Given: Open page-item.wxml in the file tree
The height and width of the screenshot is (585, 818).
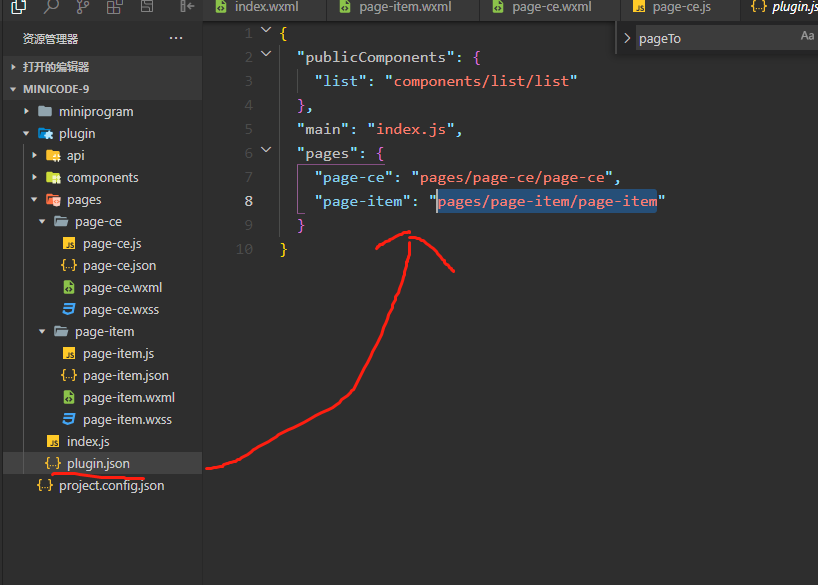Looking at the screenshot, I should point(129,398).
